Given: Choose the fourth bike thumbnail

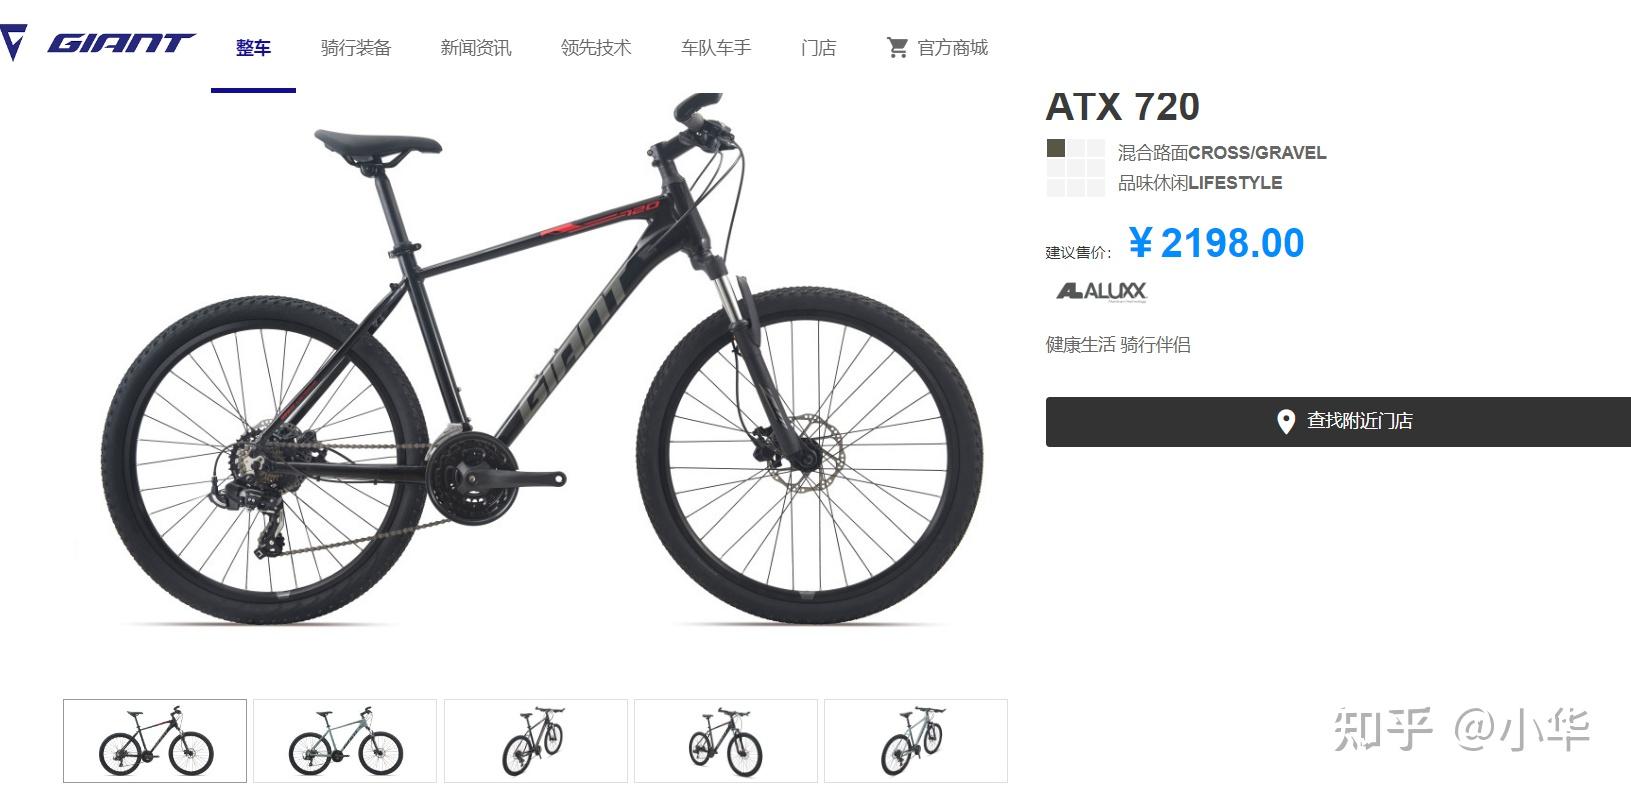Looking at the screenshot, I should pos(725,740).
